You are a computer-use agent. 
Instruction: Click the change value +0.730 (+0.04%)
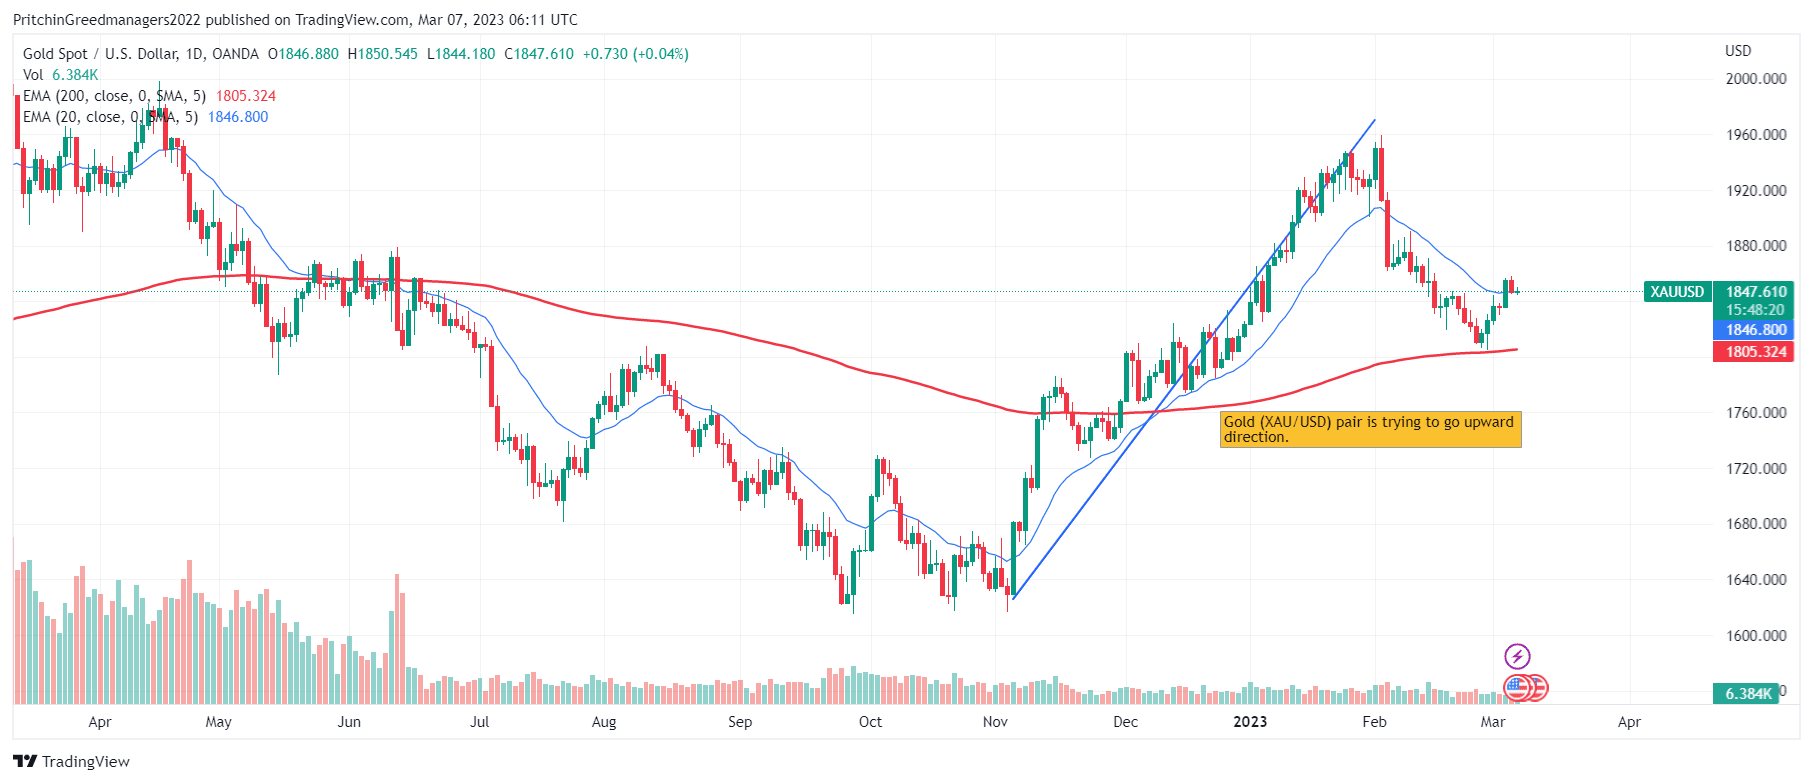click(x=636, y=54)
